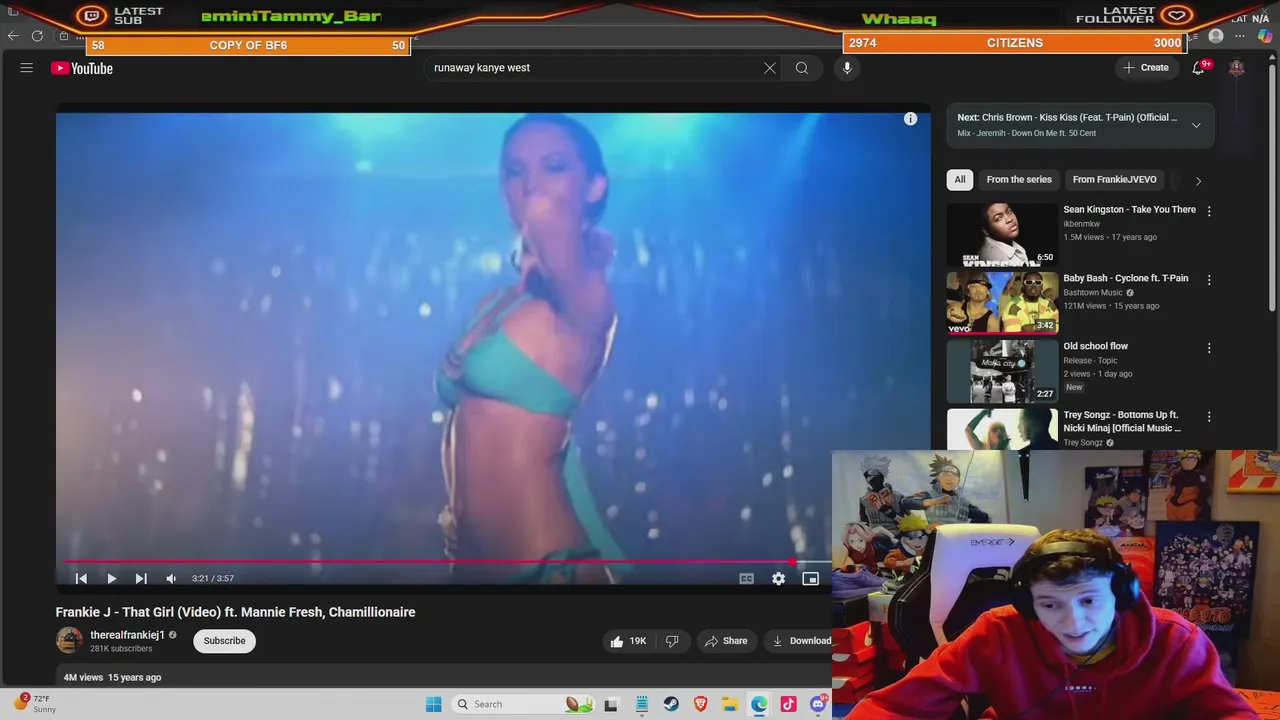
Task: Open Sean Kingston Take You There thumbnail
Action: coord(1002,235)
